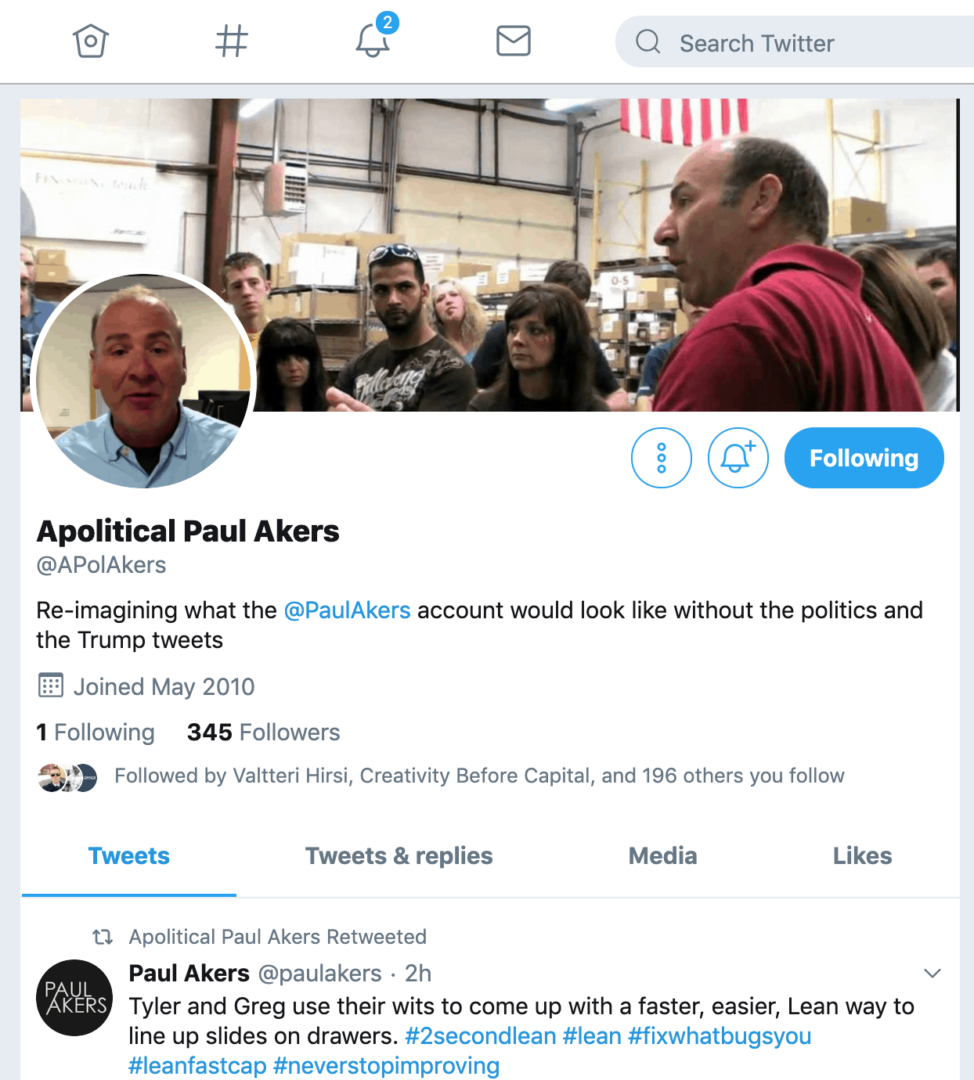Open the three-dot more options button
This screenshot has height=1080, width=974.
pyautogui.click(x=661, y=458)
